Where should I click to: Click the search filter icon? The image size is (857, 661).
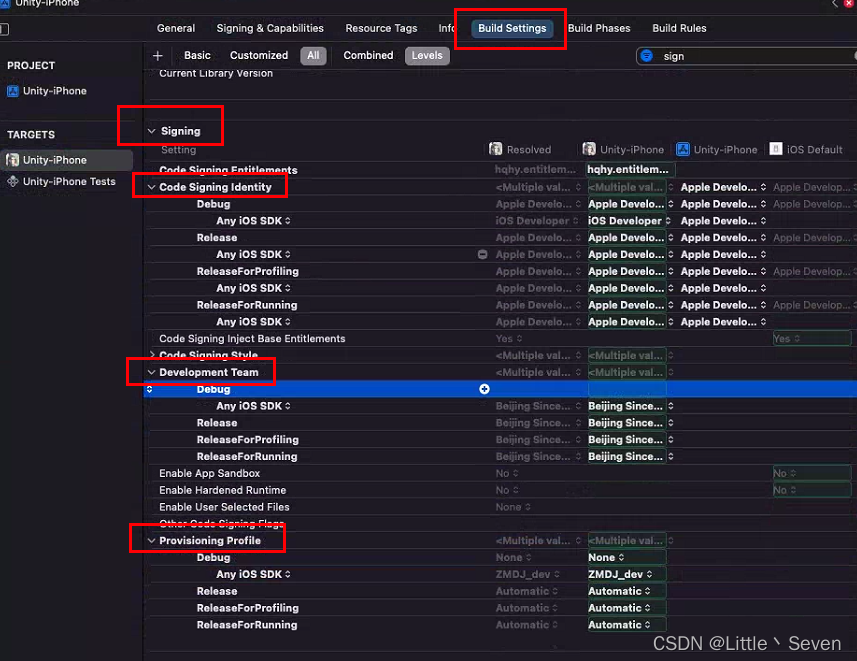click(x=647, y=56)
